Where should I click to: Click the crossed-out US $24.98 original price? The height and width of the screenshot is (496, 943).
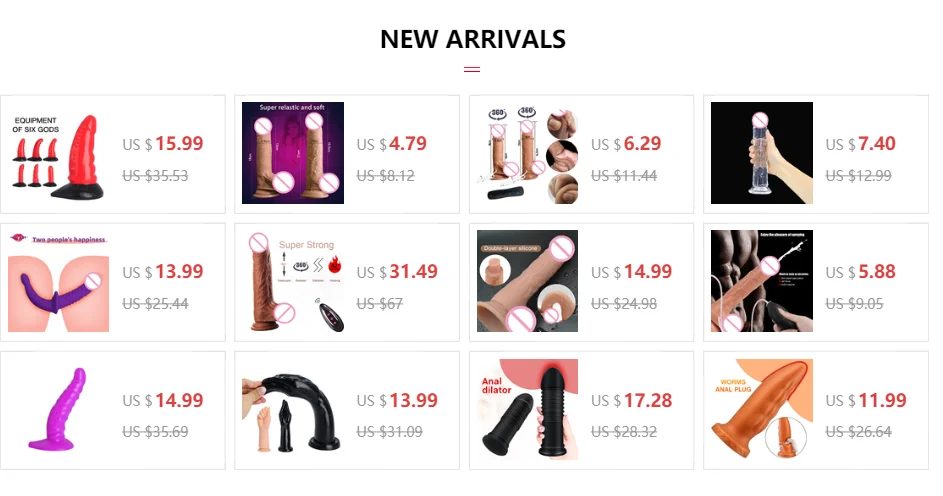click(624, 304)
